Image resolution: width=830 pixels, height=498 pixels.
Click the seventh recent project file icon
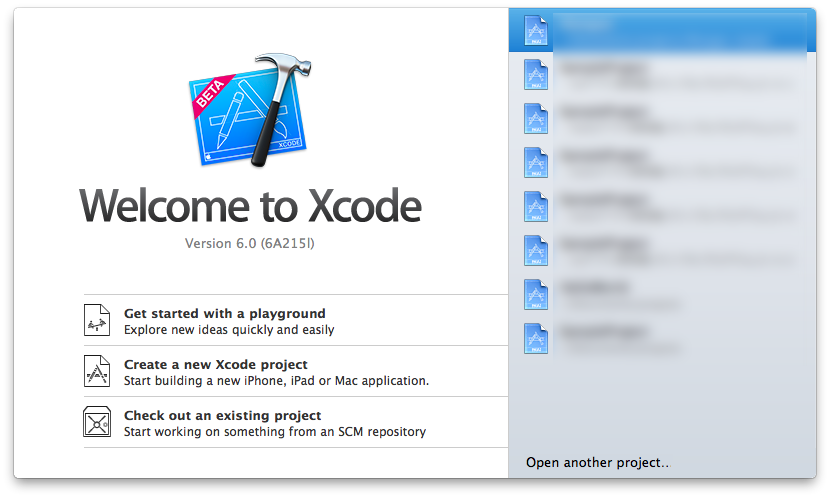(536, 294)
